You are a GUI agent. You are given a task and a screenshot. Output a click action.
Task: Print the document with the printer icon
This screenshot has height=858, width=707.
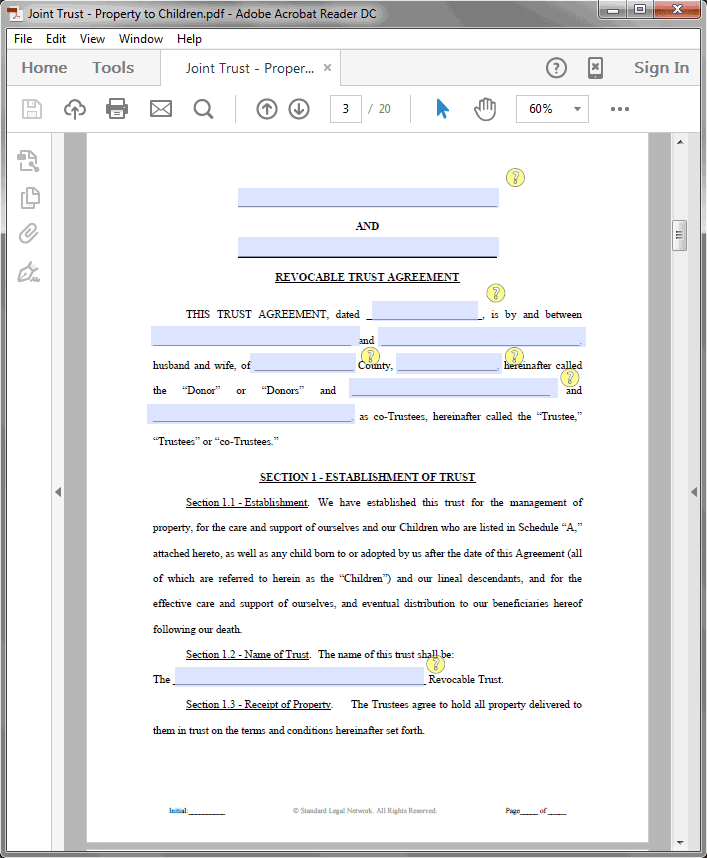pyautogui.click(x=117, y=109)
